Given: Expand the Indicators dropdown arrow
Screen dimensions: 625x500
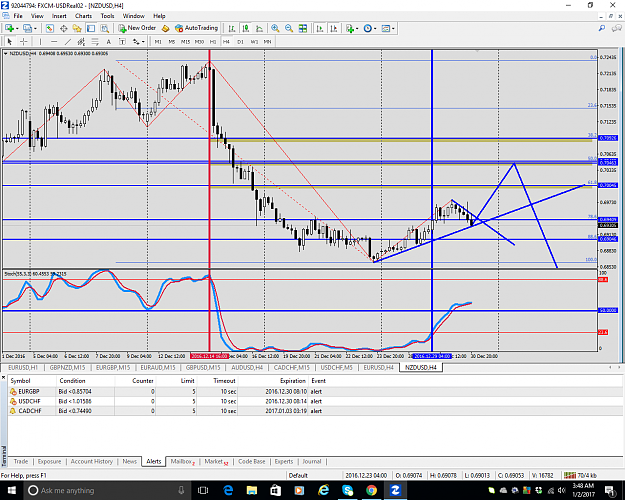Looking at the screenshot, I should click(357, 29).
